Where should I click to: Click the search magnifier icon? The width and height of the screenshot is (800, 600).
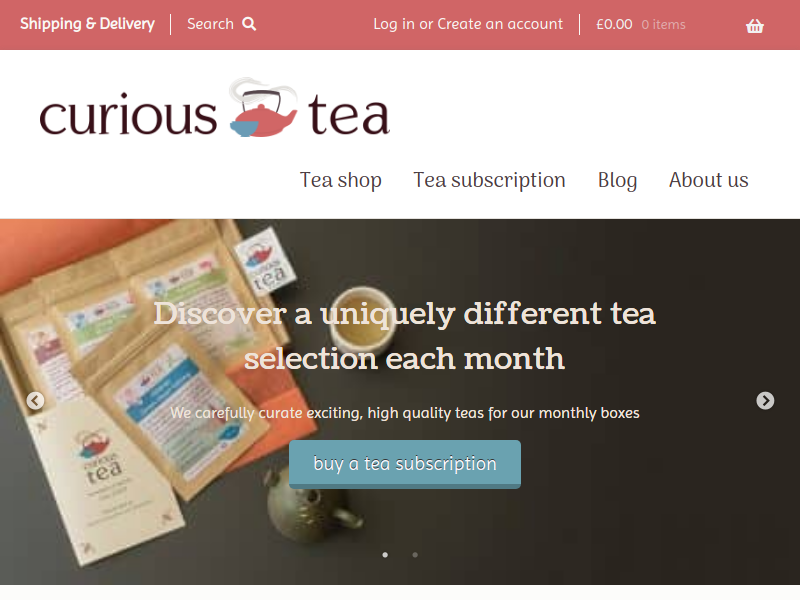(249, 24)
